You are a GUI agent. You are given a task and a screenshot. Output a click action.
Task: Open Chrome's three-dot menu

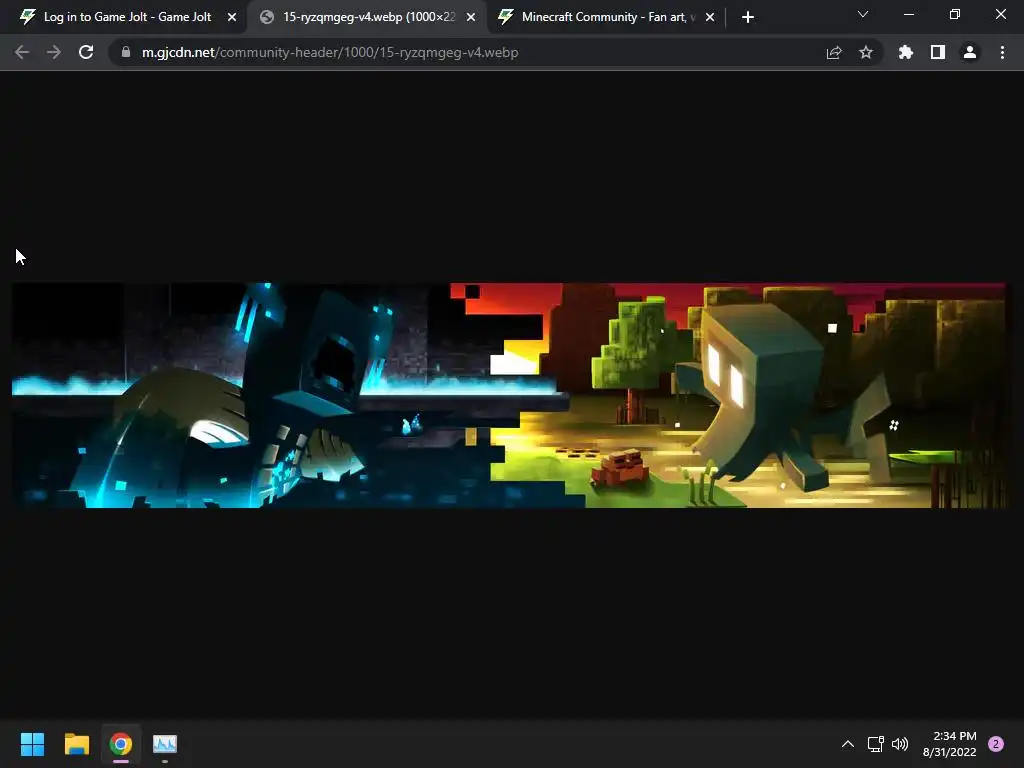click(1002, 52)
